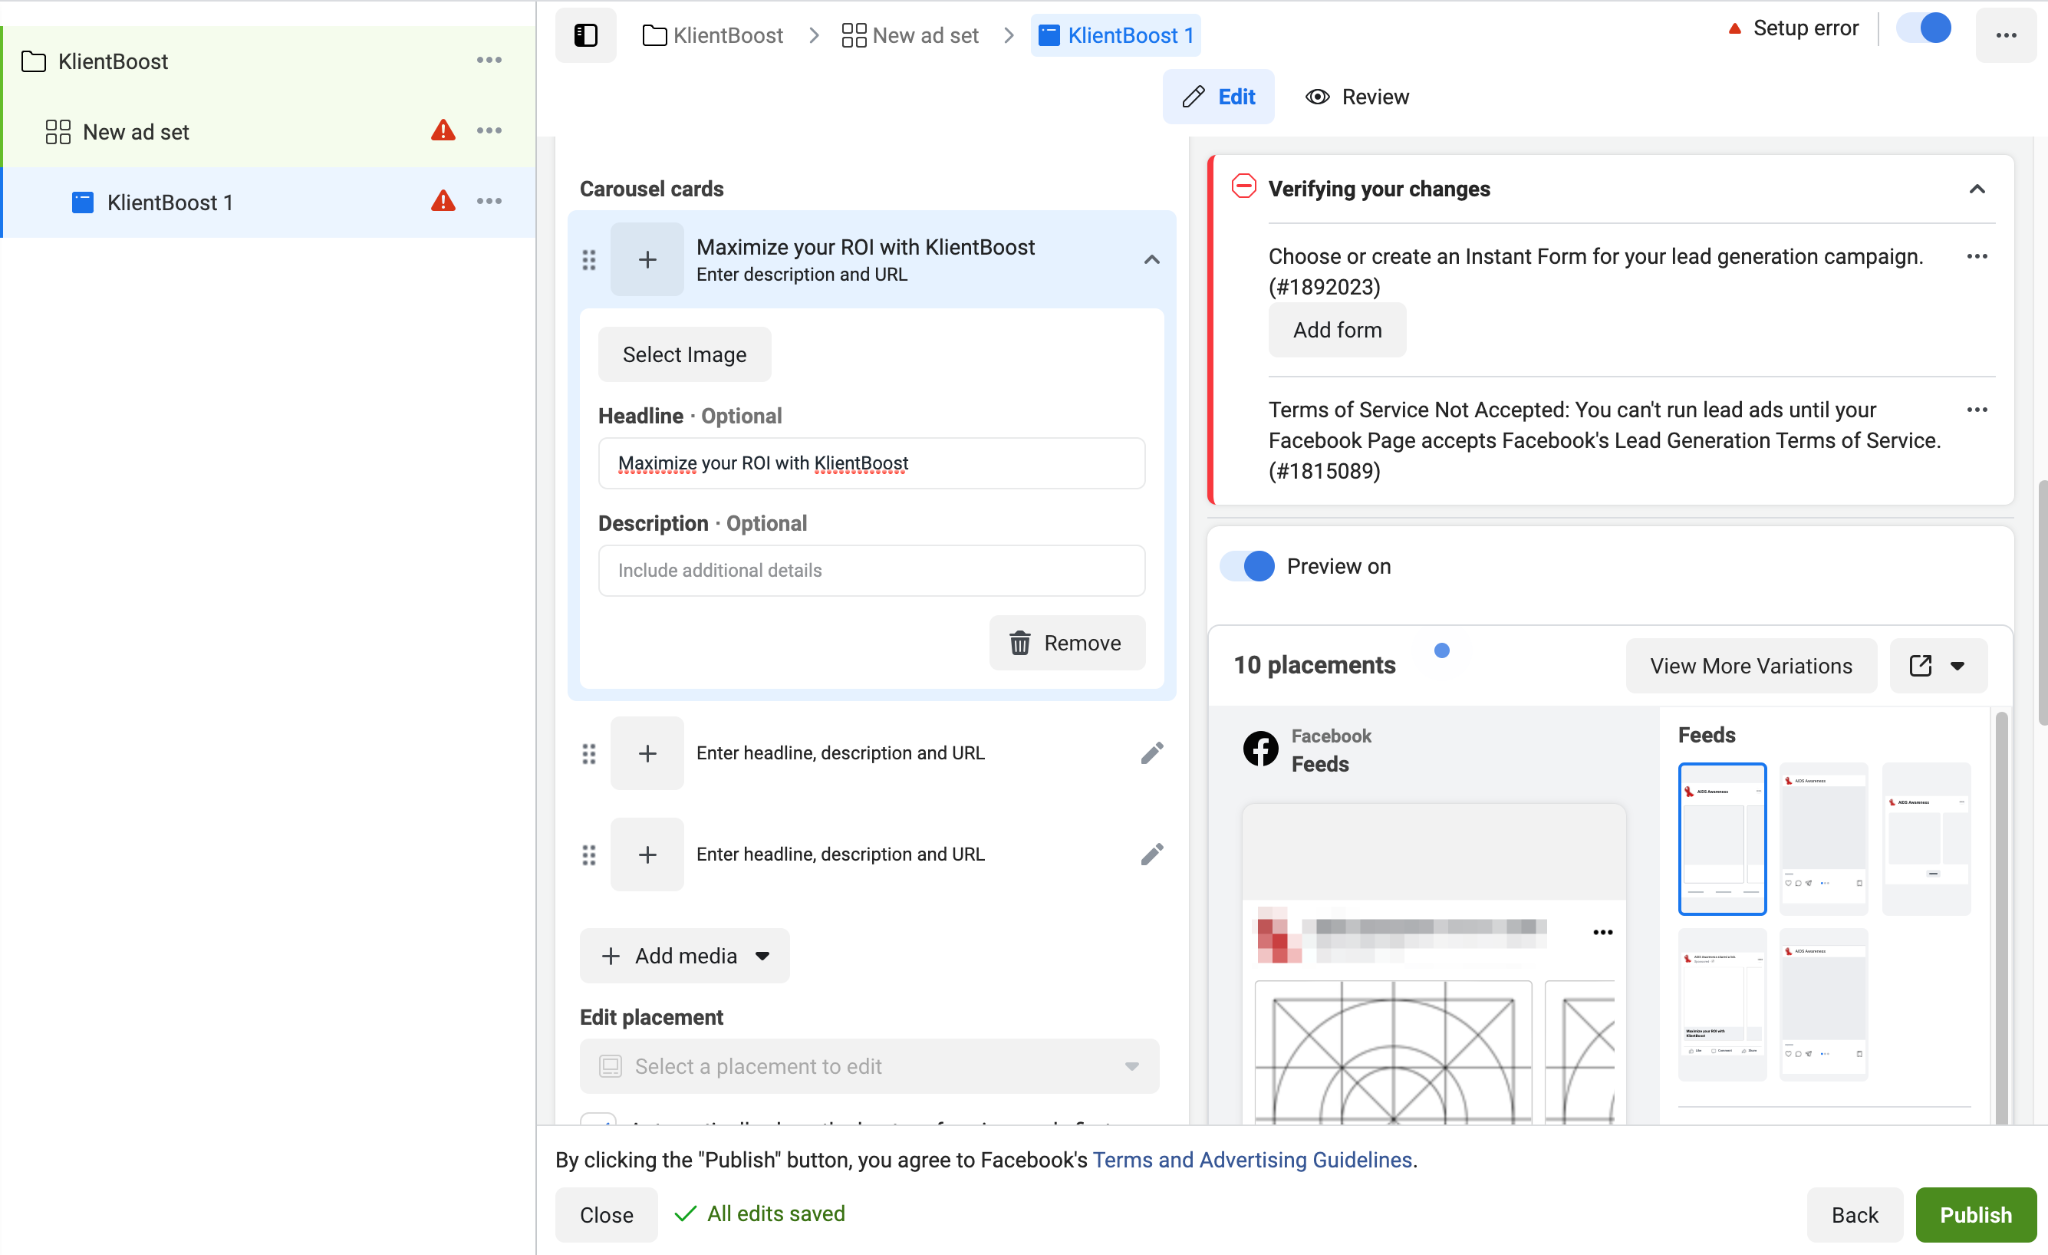
Task: Click the drag handle of the first carousel card
Action: [x=589, y=260]
